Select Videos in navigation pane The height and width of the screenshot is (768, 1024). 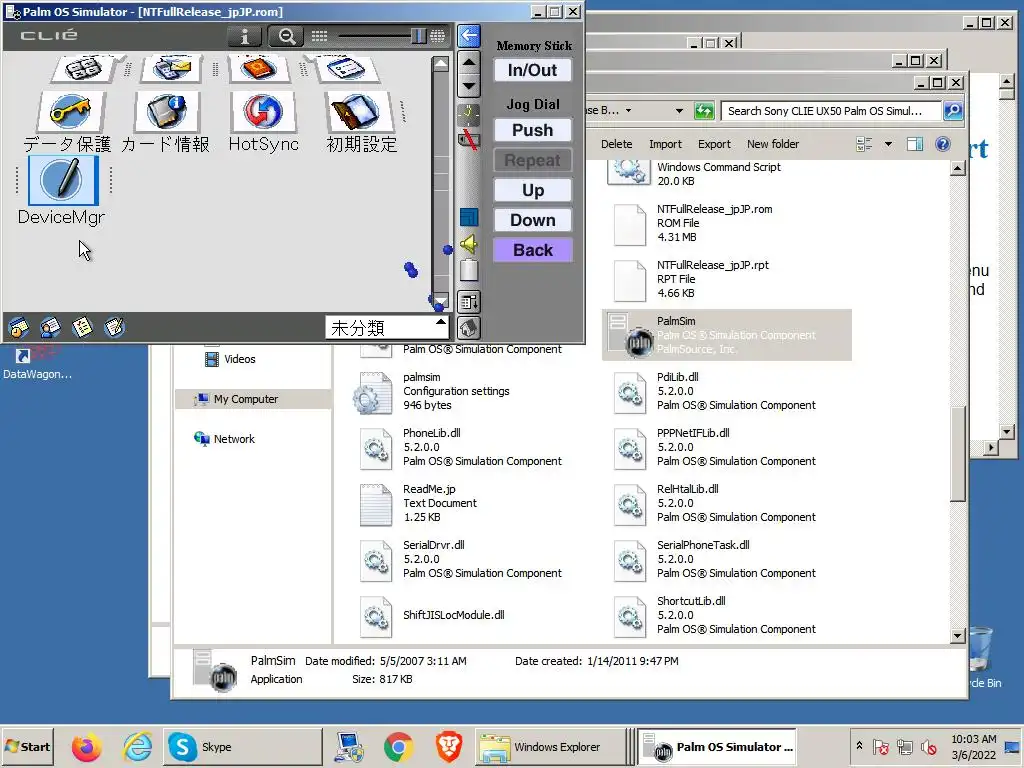[x=239, y=359]
